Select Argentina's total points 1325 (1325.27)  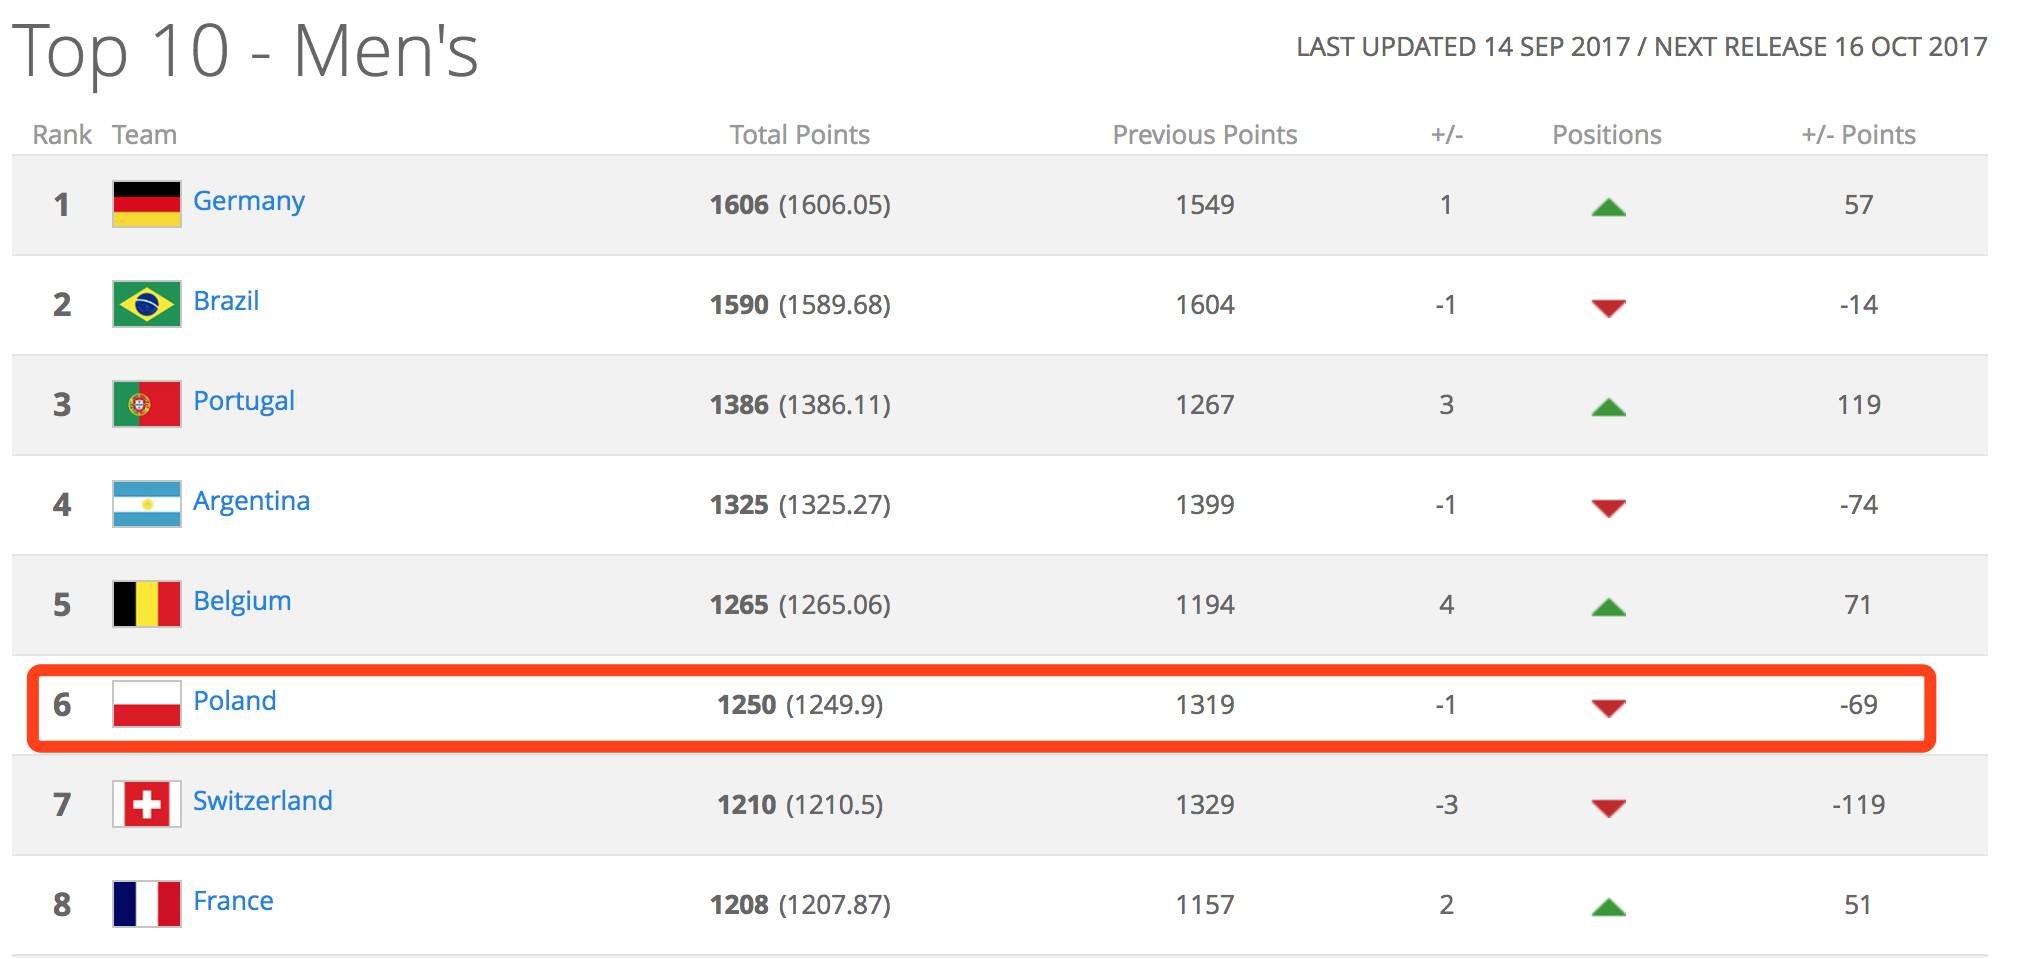[800, 505]
